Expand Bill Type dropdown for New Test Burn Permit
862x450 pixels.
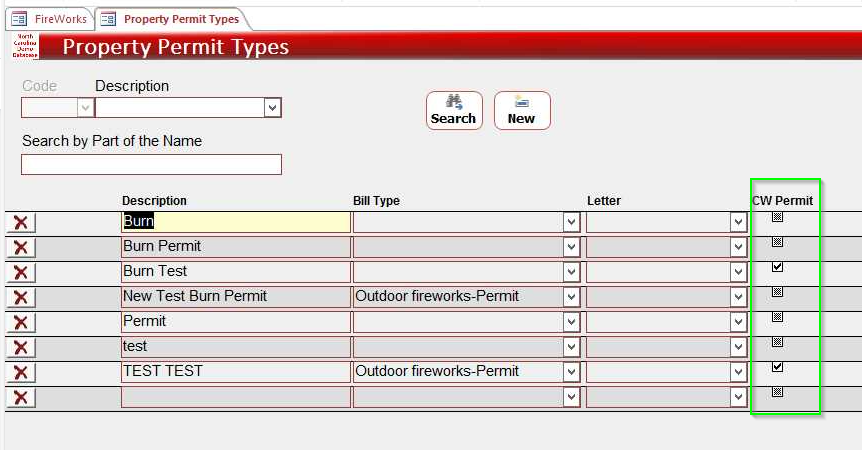[571, 297]
